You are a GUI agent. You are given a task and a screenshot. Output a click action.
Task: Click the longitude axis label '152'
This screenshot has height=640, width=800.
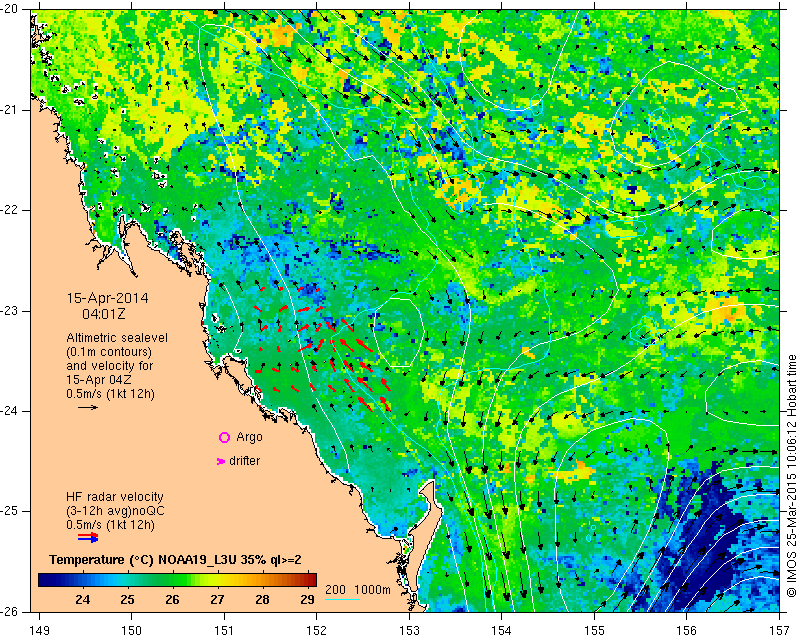tap(316, 630)
